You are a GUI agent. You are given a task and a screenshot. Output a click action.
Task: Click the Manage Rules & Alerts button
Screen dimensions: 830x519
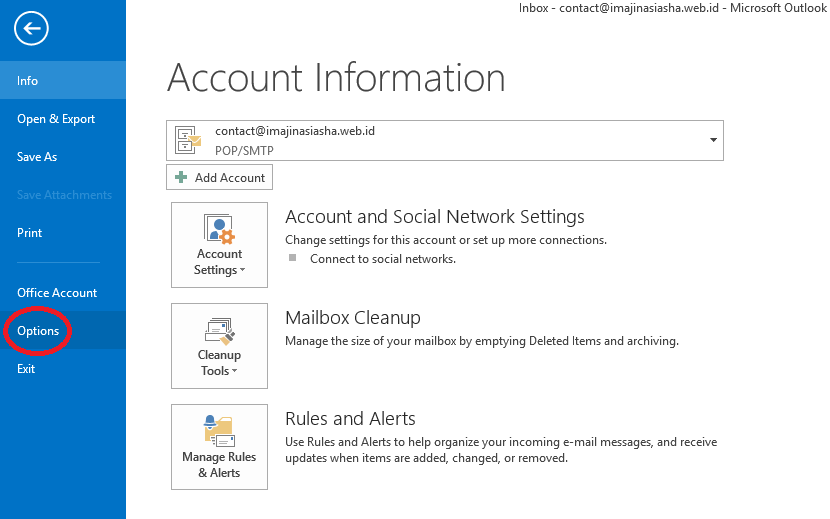tap(219, 447)
